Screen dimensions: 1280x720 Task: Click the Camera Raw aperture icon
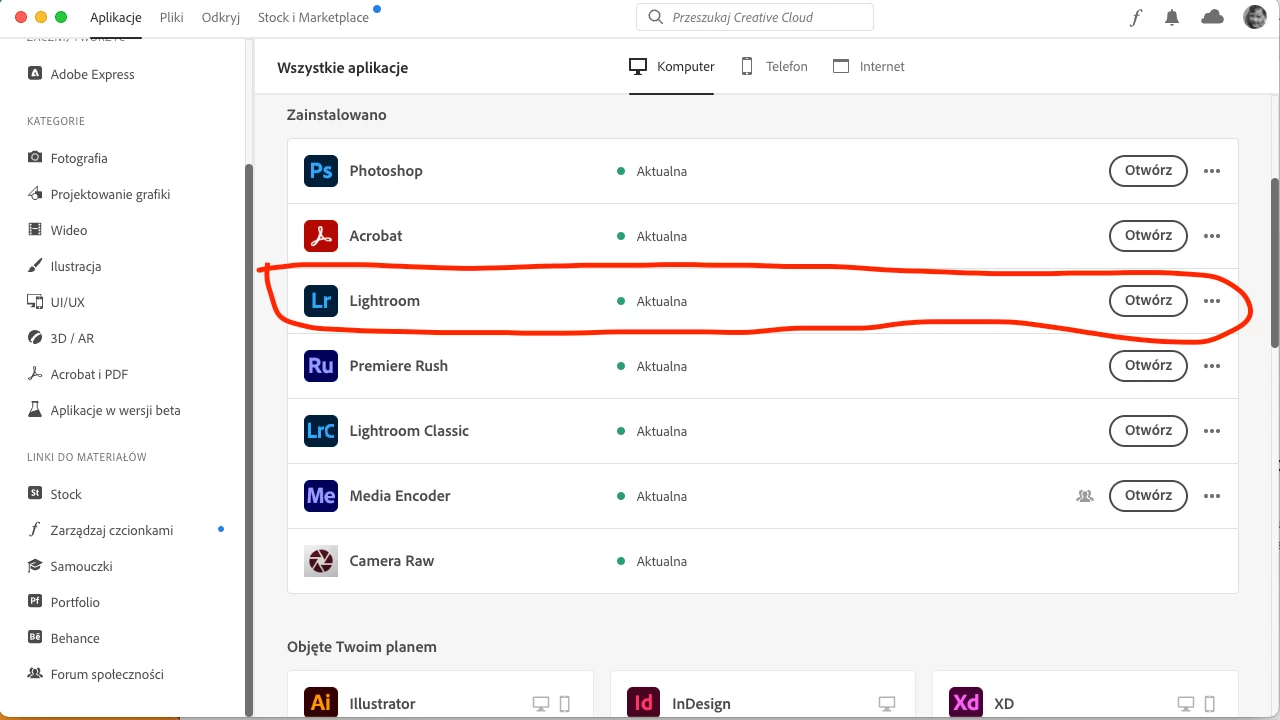321,561
